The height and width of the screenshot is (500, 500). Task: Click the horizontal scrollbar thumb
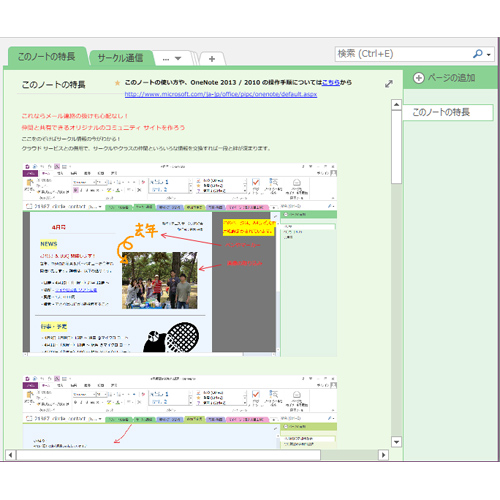point(169,455)
